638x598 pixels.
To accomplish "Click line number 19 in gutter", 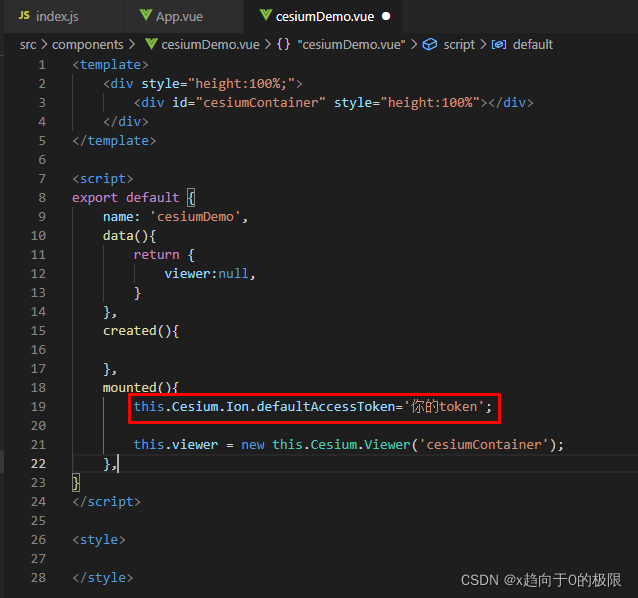I will click(38, 406).
